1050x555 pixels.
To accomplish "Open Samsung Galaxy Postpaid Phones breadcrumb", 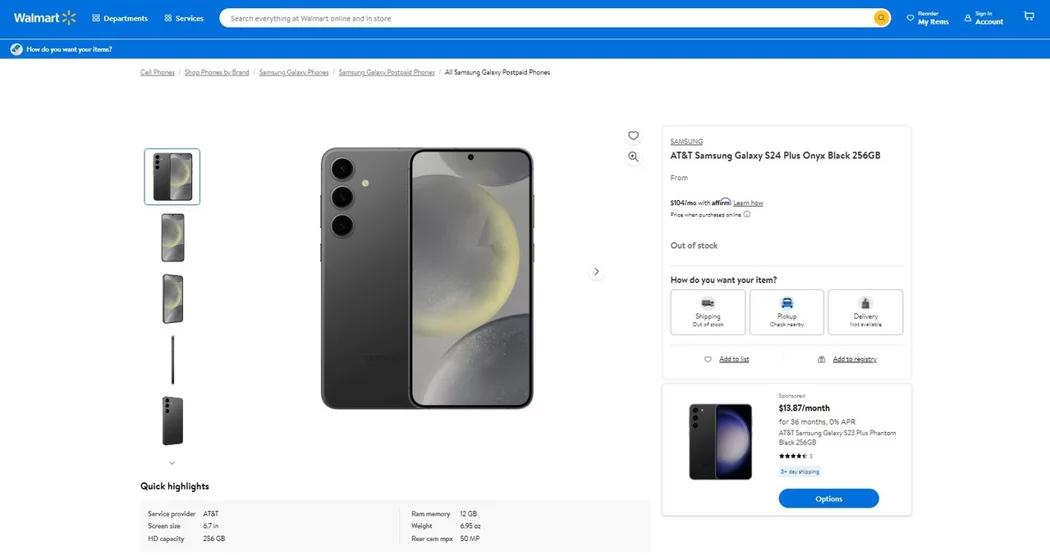I will click(x=386, y=72).
